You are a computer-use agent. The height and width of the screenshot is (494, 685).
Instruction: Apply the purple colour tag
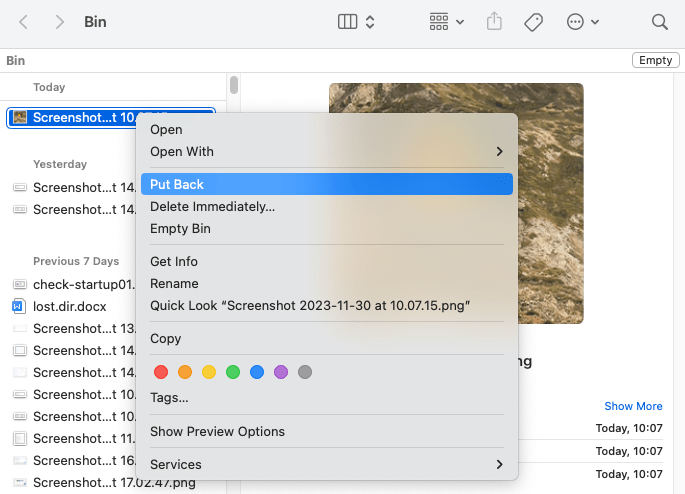[281, 372]
